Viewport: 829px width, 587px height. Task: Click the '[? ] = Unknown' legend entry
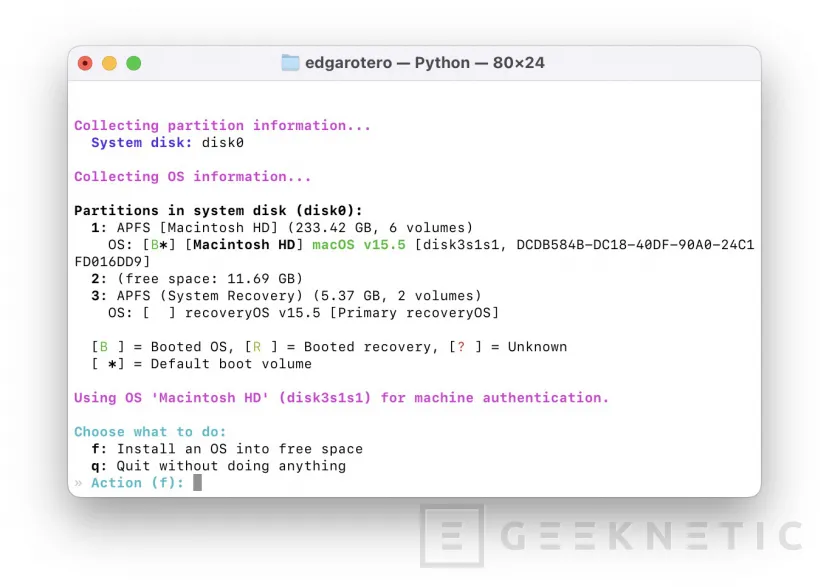[508, 347]
